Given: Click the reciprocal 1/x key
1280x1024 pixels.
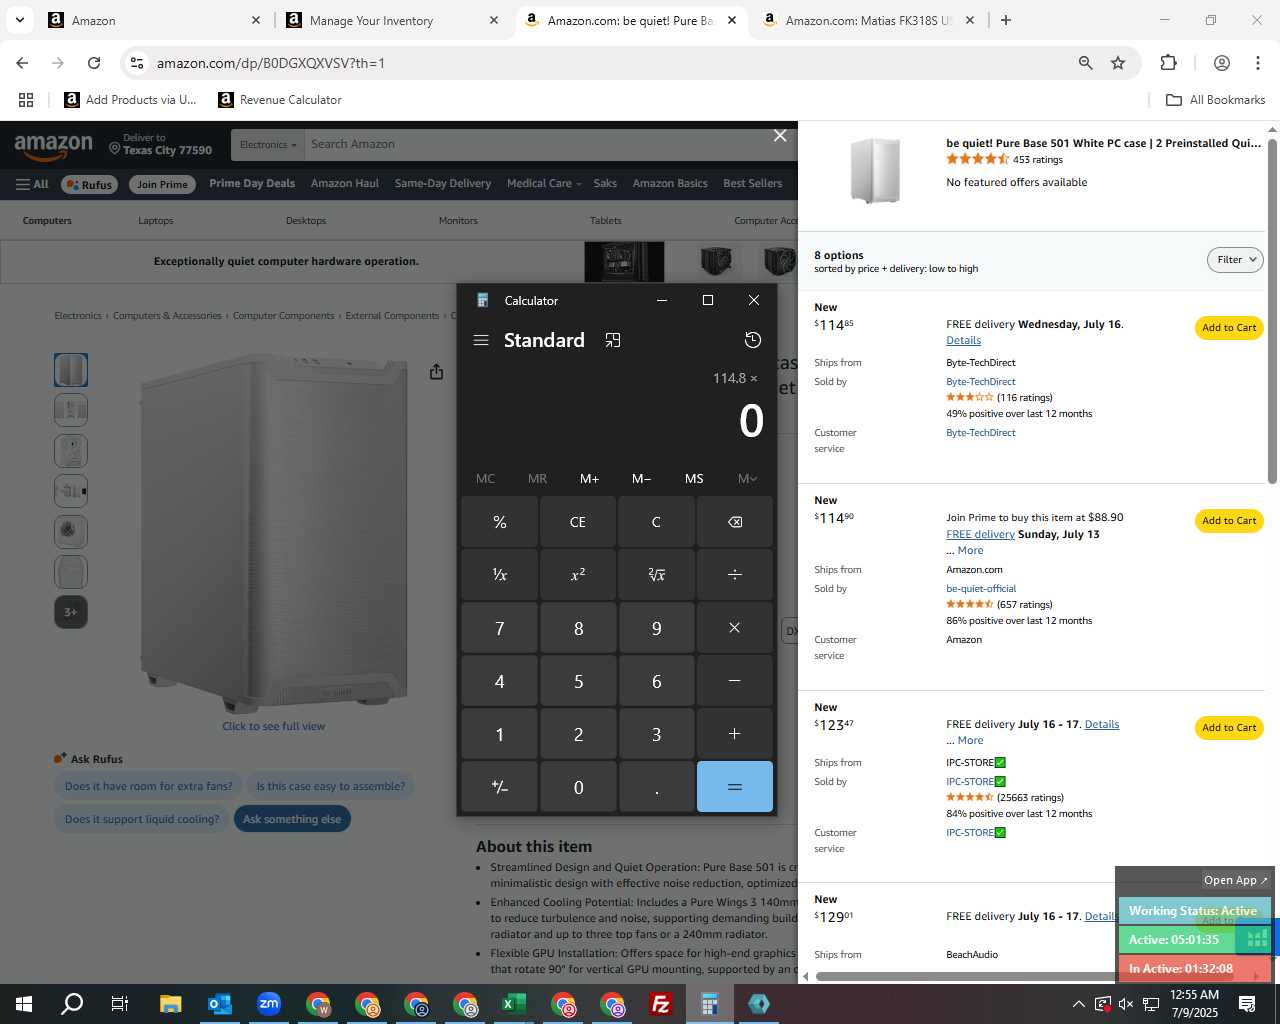Looking at the screenshot, I should click(500, 575).
